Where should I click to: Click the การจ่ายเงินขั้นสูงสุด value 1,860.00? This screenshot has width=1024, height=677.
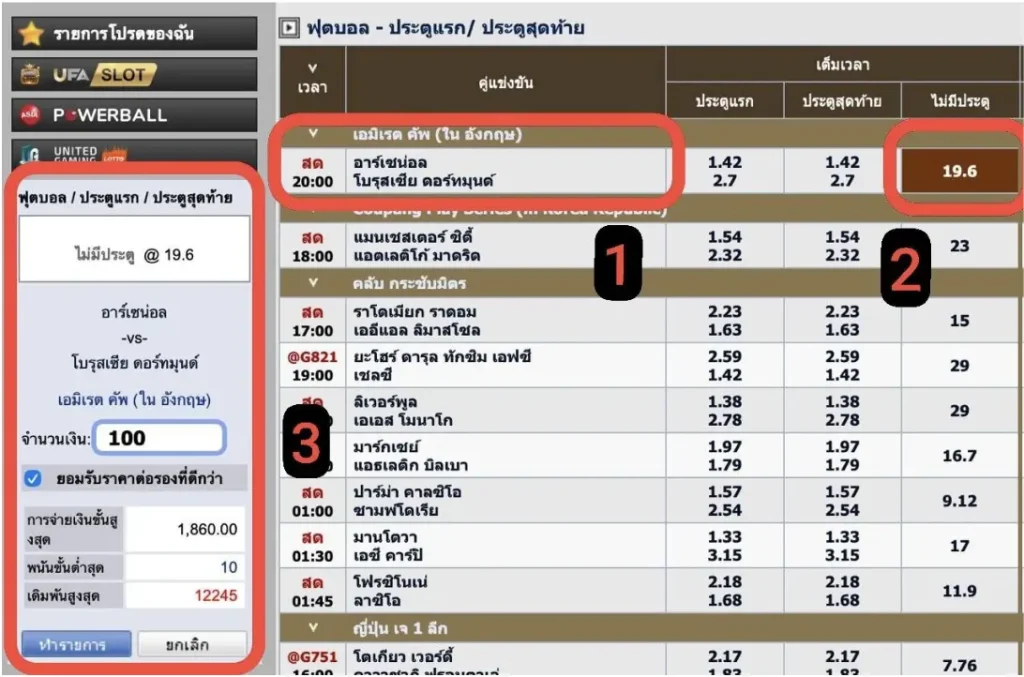(207, 529)
